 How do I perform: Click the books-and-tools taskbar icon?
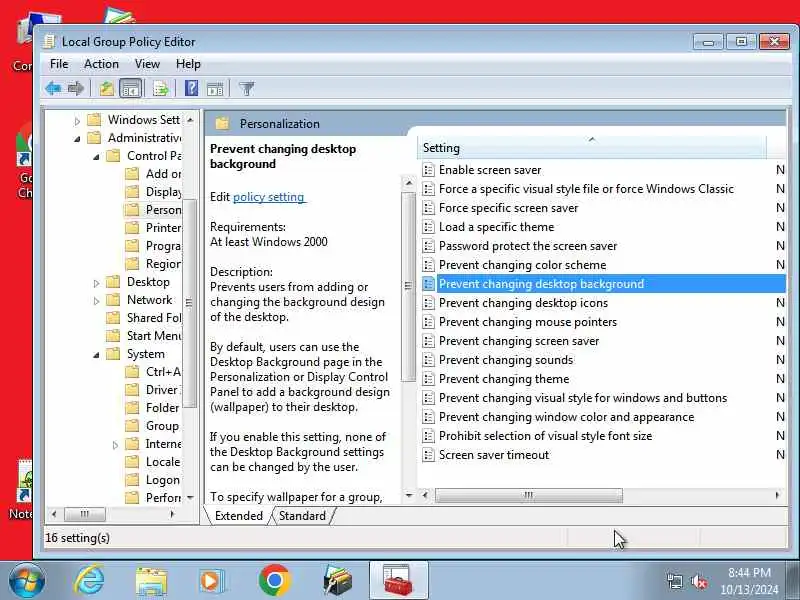(337, 581)
